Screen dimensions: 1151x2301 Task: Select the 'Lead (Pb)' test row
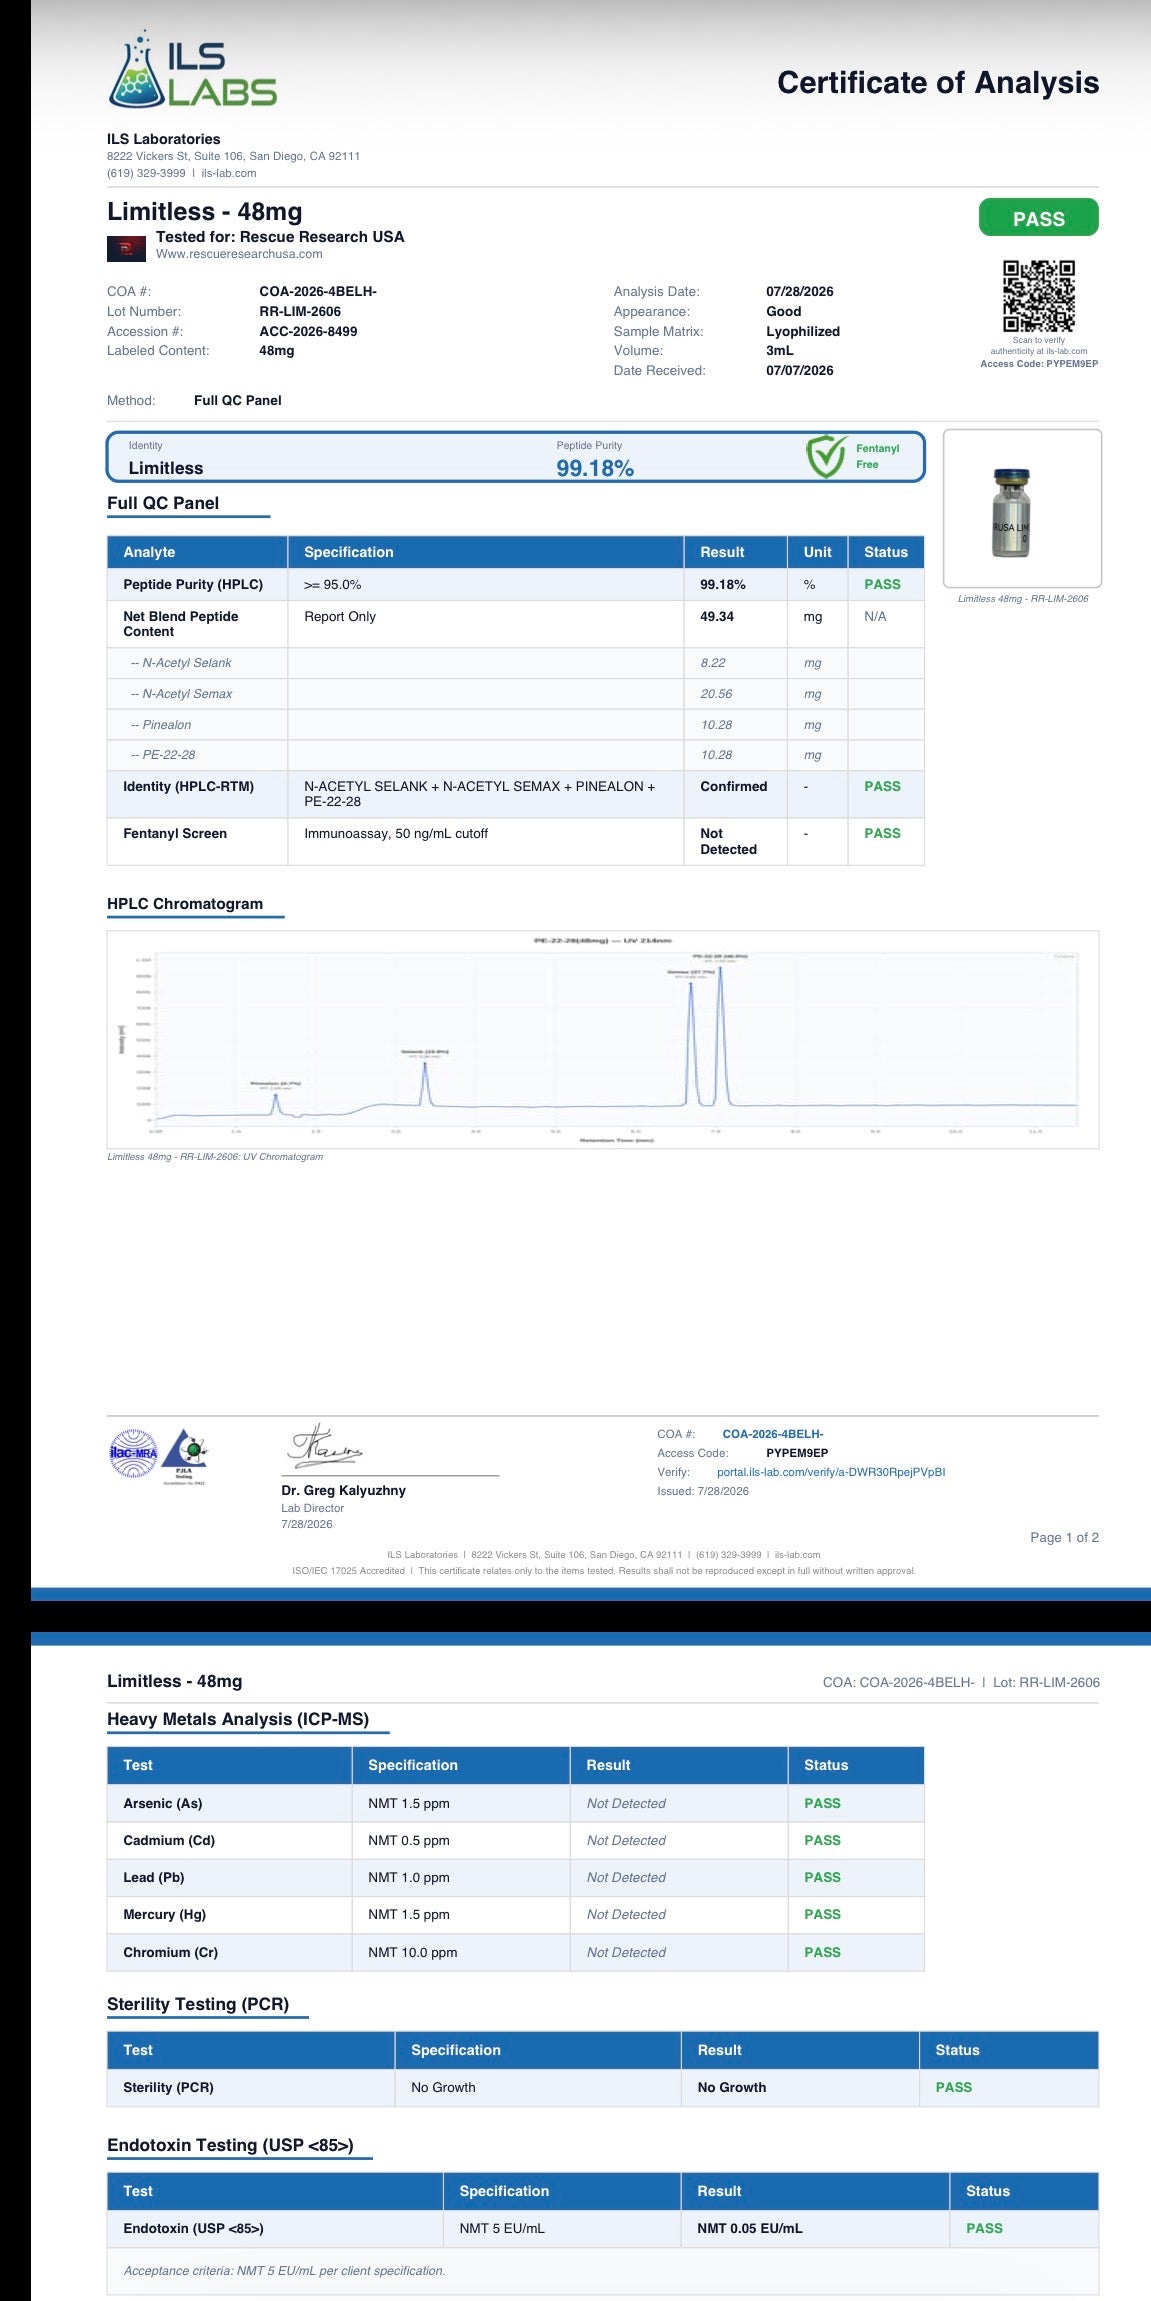[515, 1877]
